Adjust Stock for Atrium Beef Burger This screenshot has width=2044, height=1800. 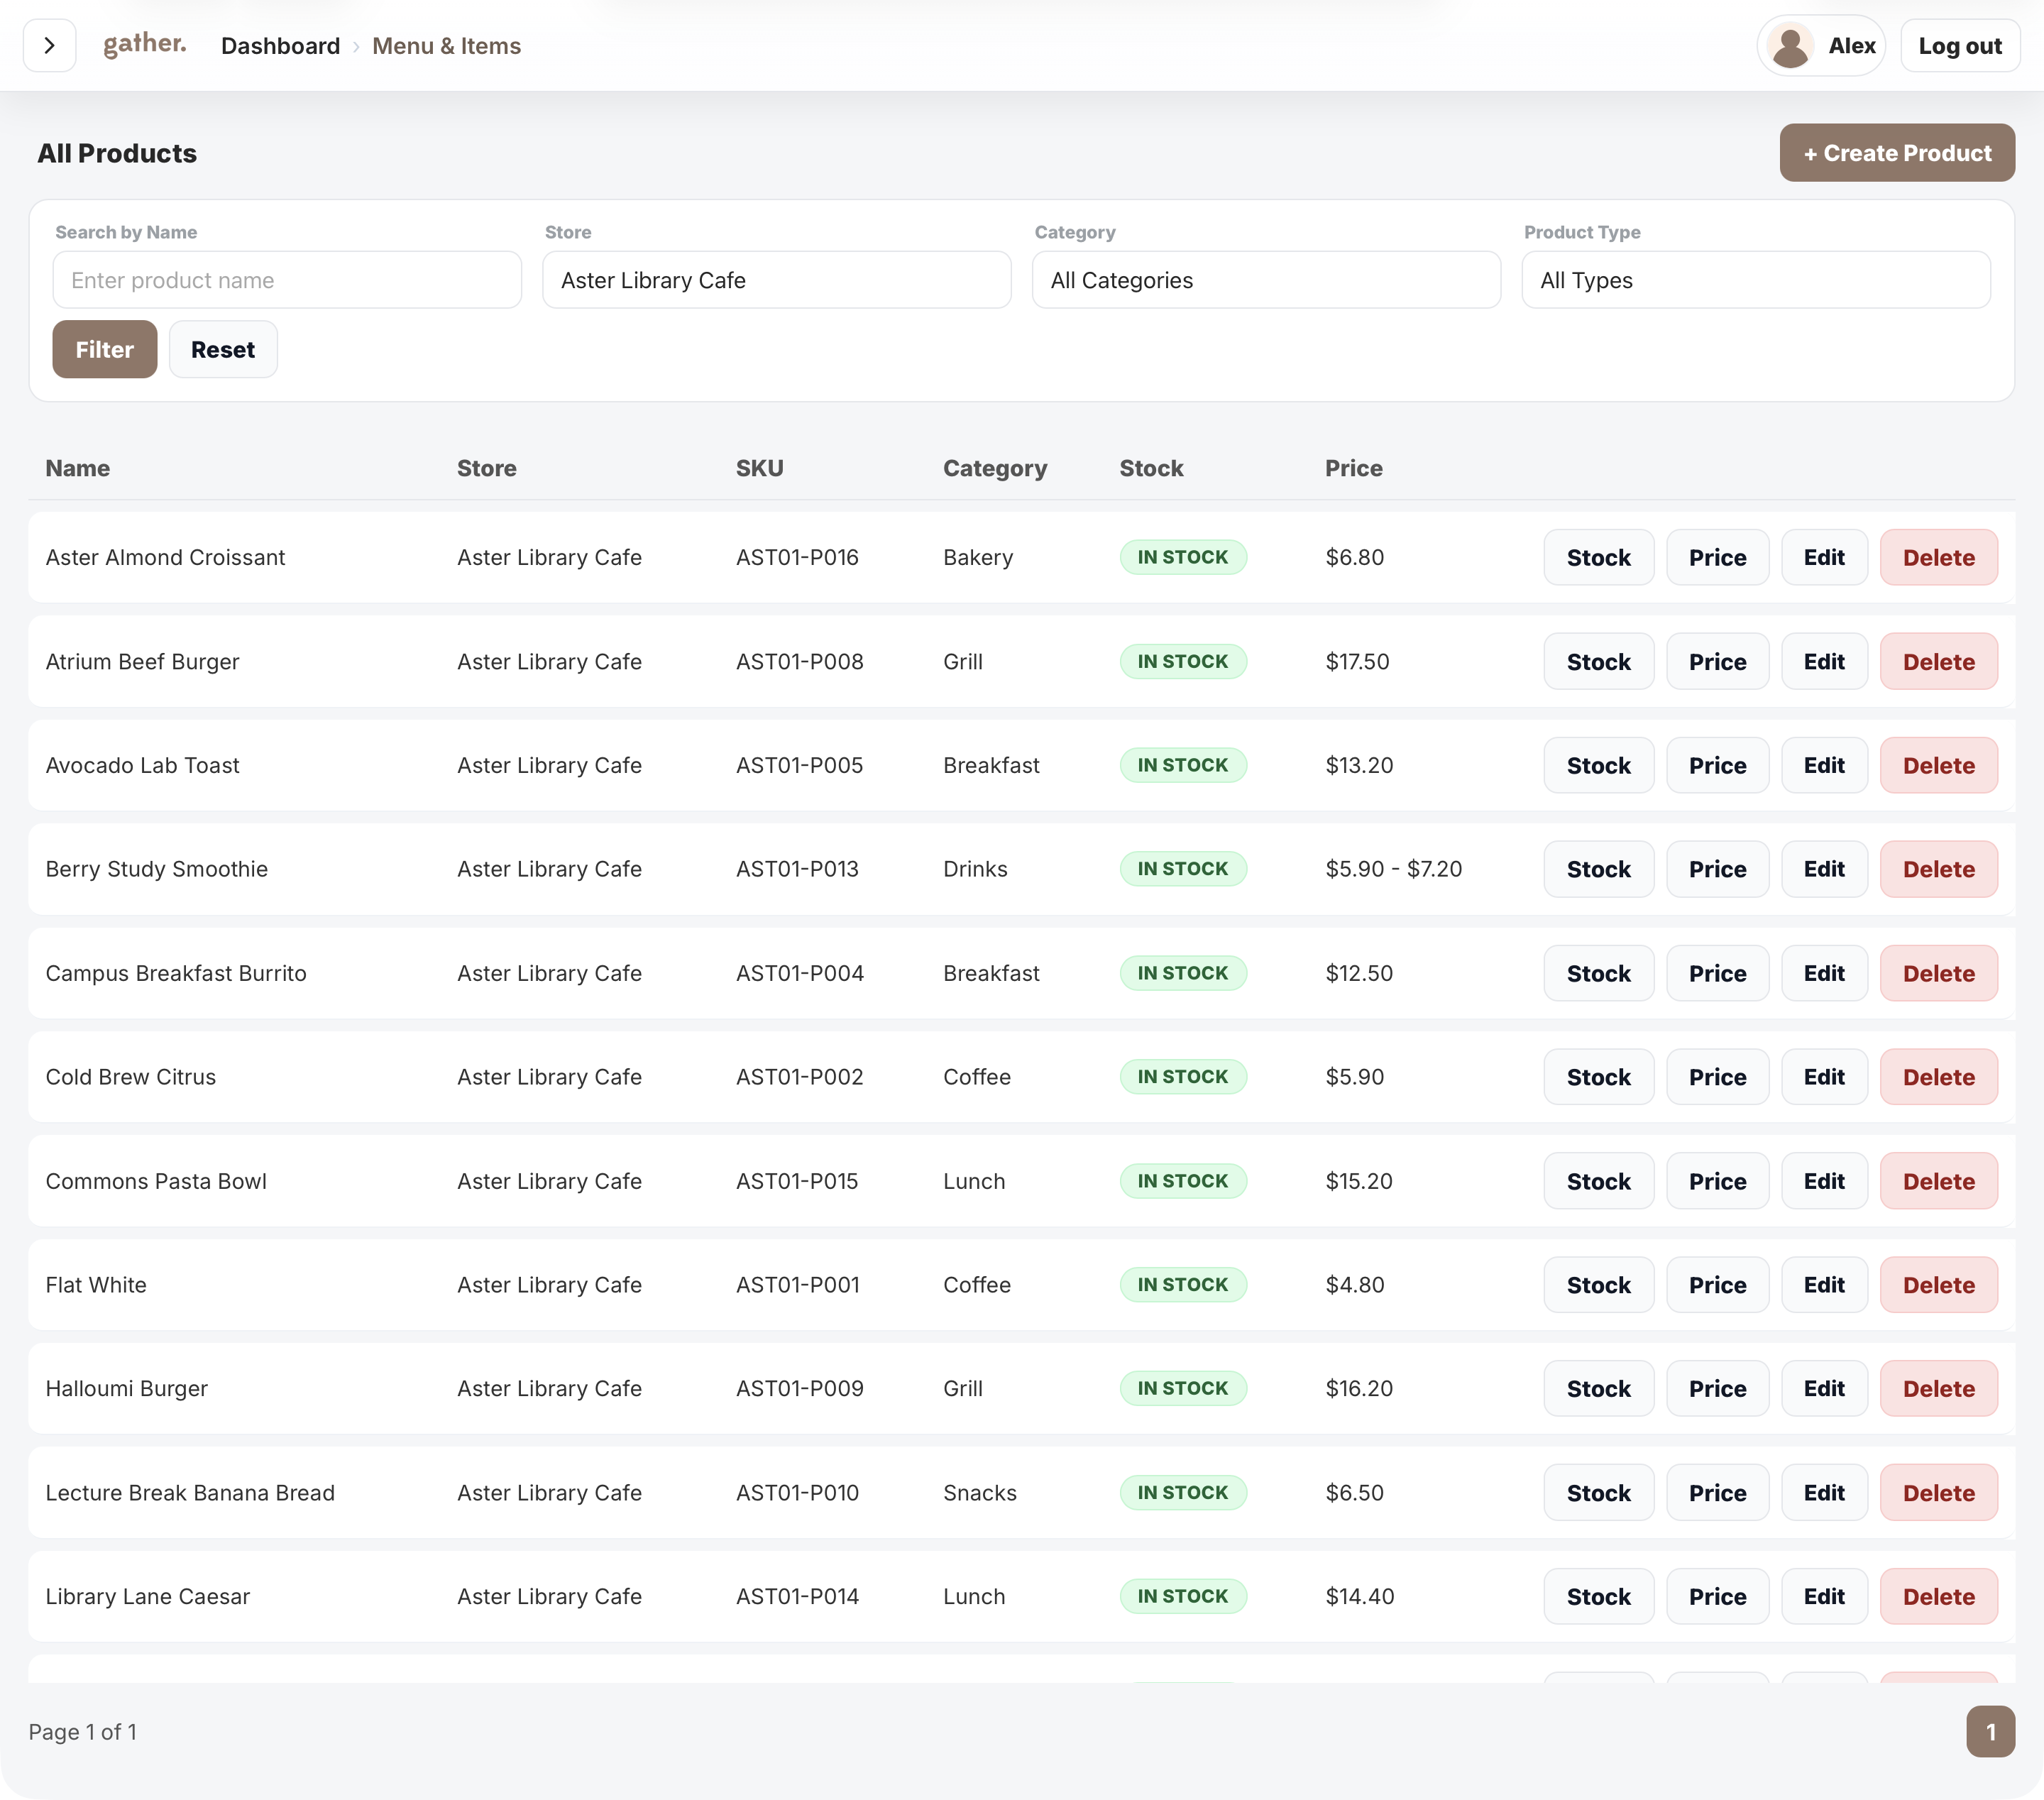[x=1598, y=662]
